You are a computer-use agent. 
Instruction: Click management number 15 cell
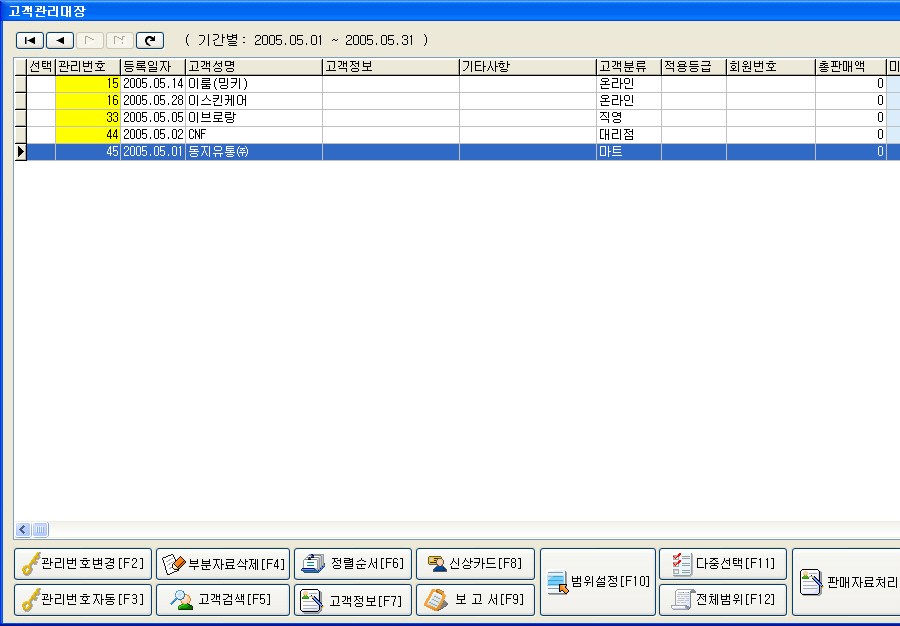[88, 84]
